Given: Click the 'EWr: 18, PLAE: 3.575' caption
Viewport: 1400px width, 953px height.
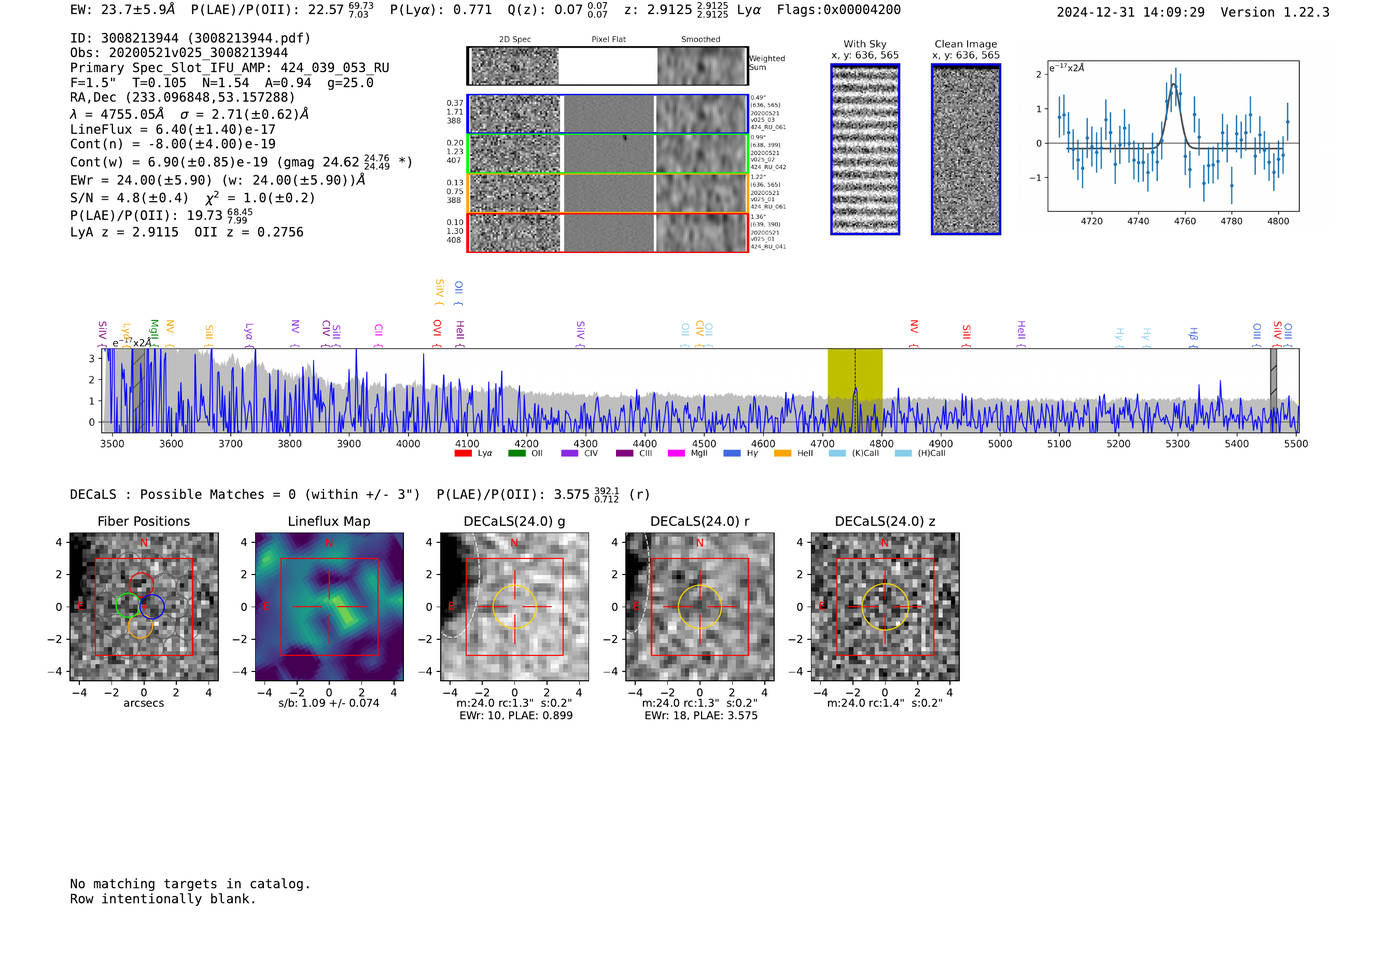Looking at the screenshot, I should click(701, 716).
